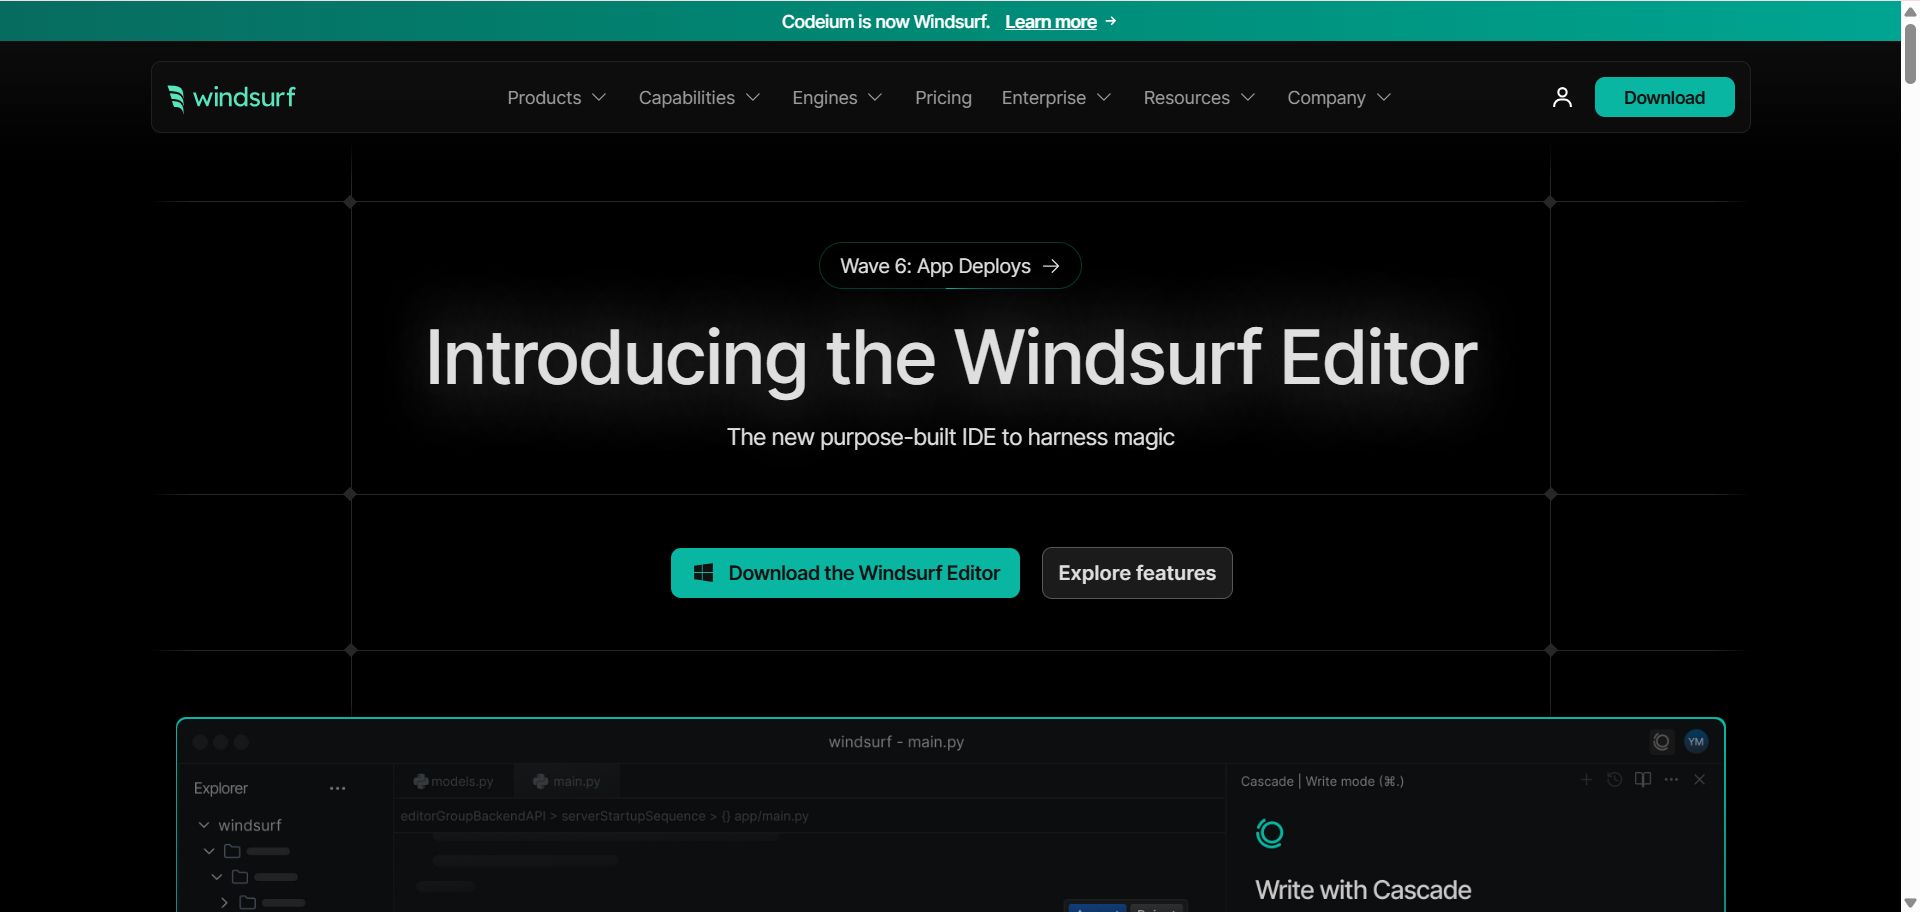Viewport: 1920px width, 912px height.
Task: Click the Explorer panel heading
Action: [x=221, y=788]
